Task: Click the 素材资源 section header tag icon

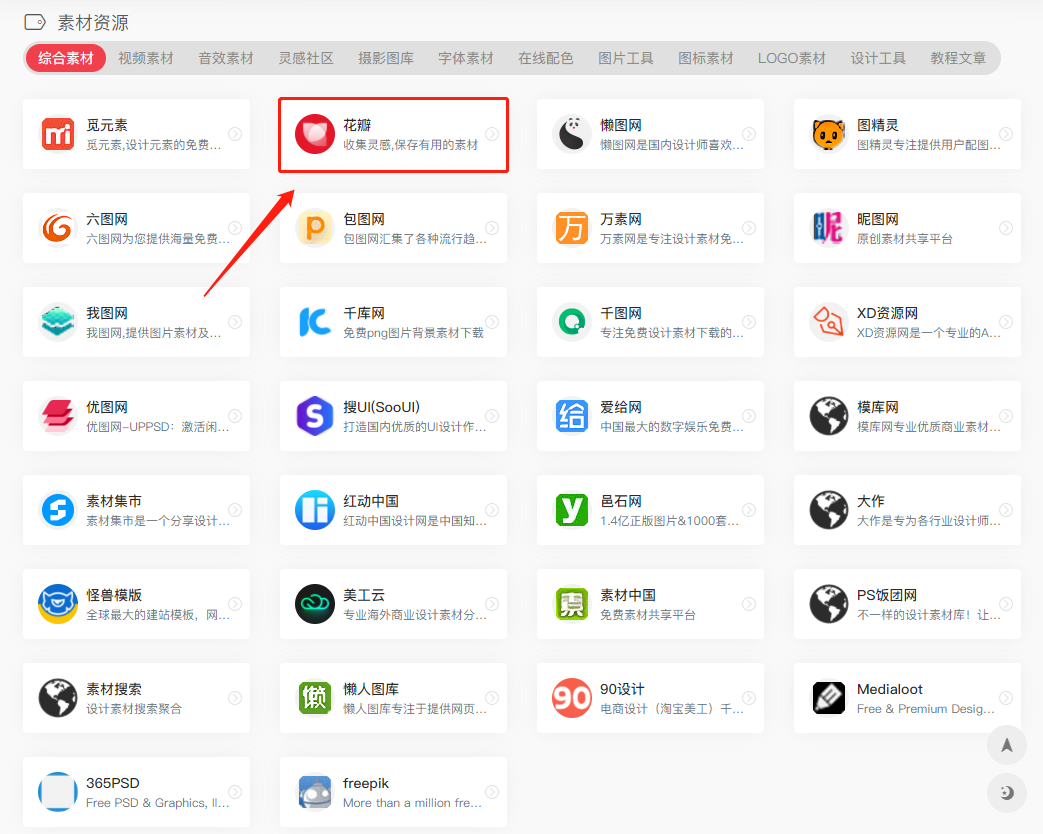Action: pos(35,23)
